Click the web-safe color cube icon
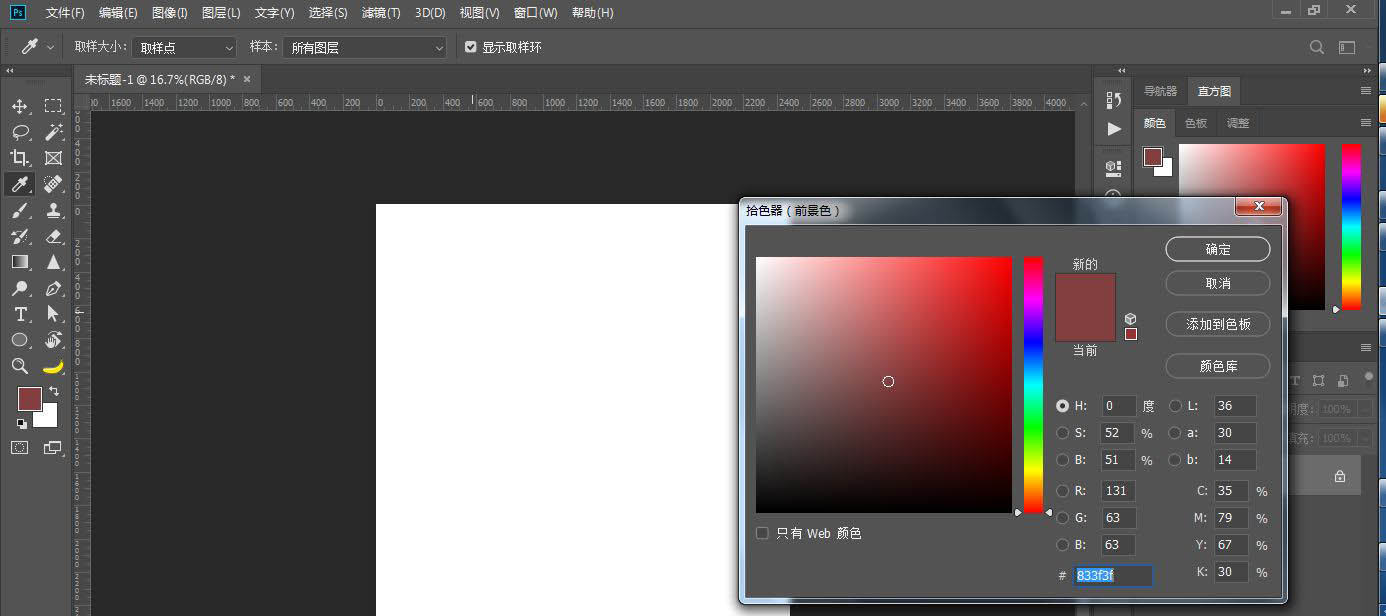Screen dimensions: 1386x616 1131,319
